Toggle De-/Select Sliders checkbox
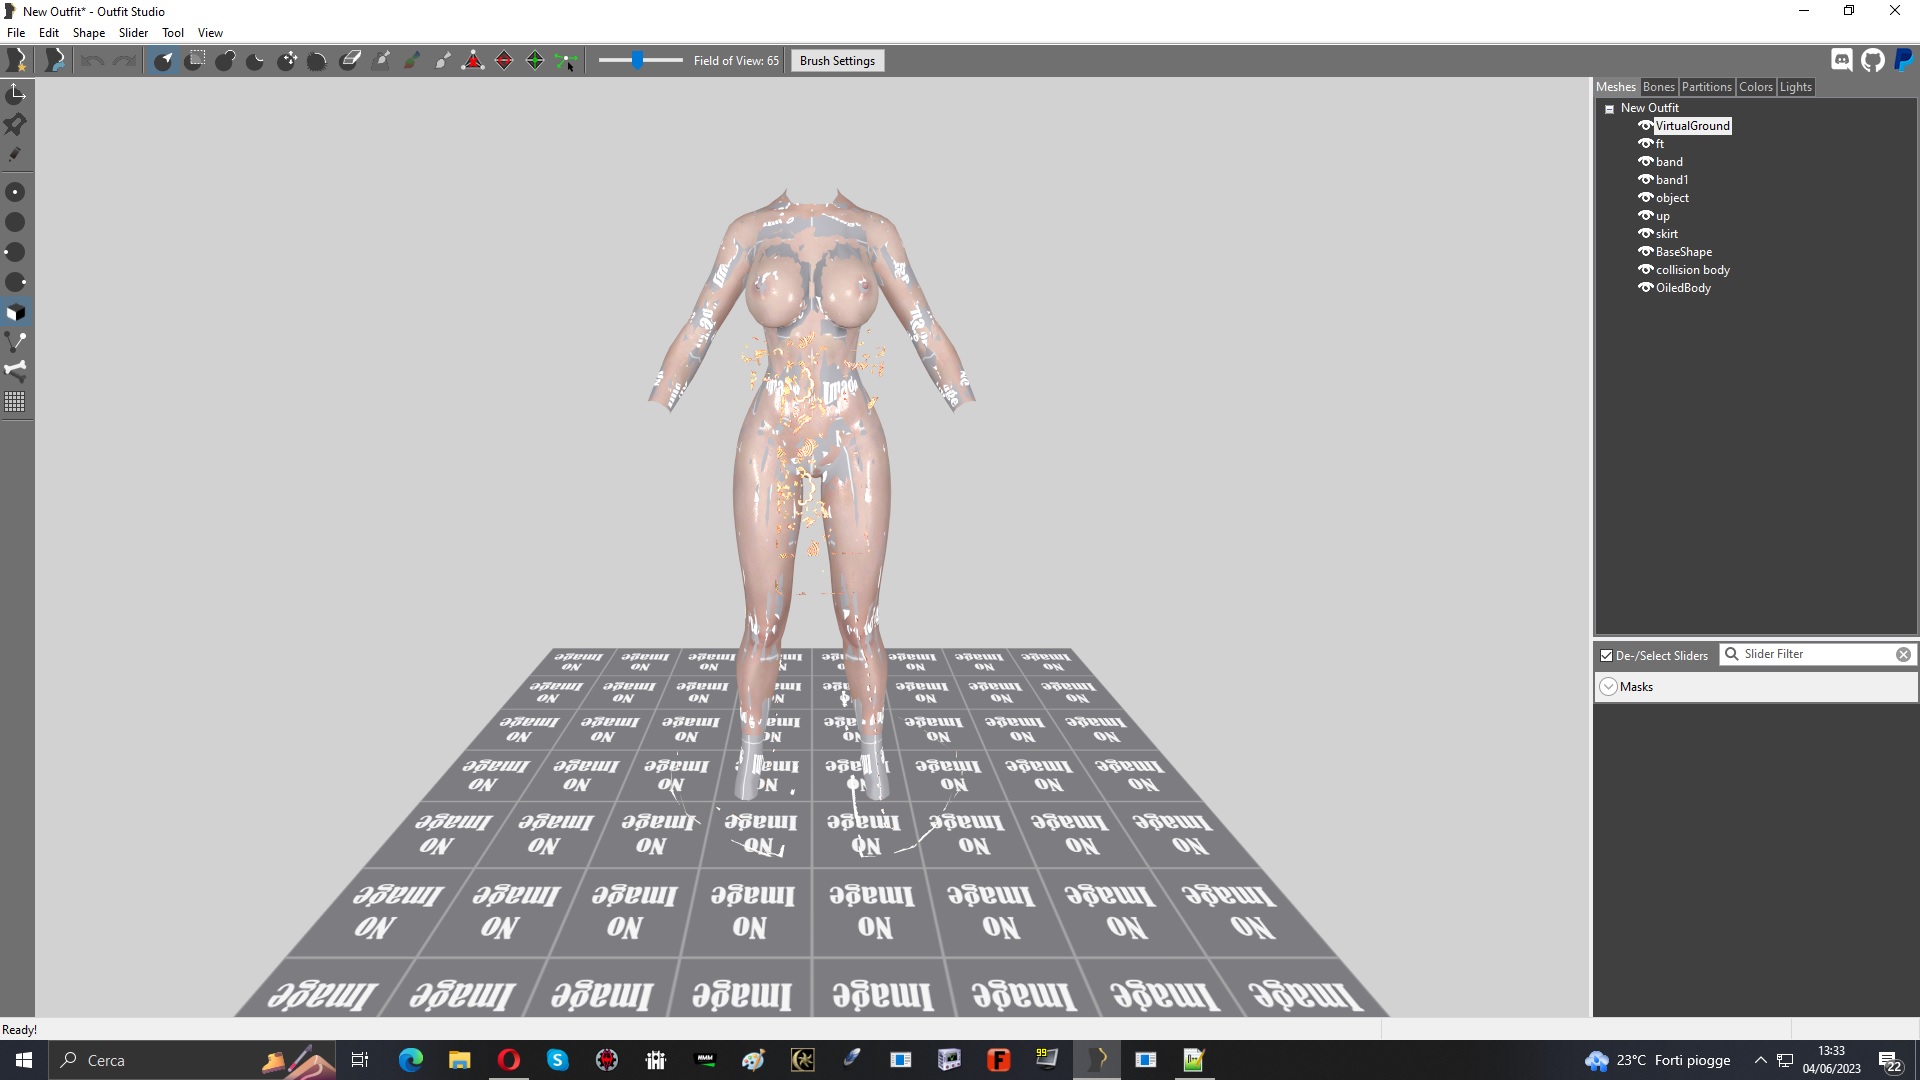1920x1080 pixels. pyautogui.click(x=1606, y=656)
